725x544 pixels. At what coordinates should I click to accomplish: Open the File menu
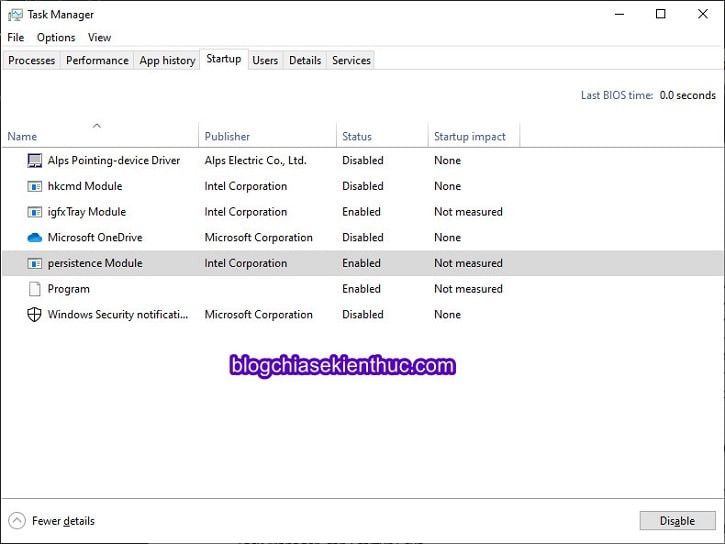pyautogui.click(x=16, y=37)
